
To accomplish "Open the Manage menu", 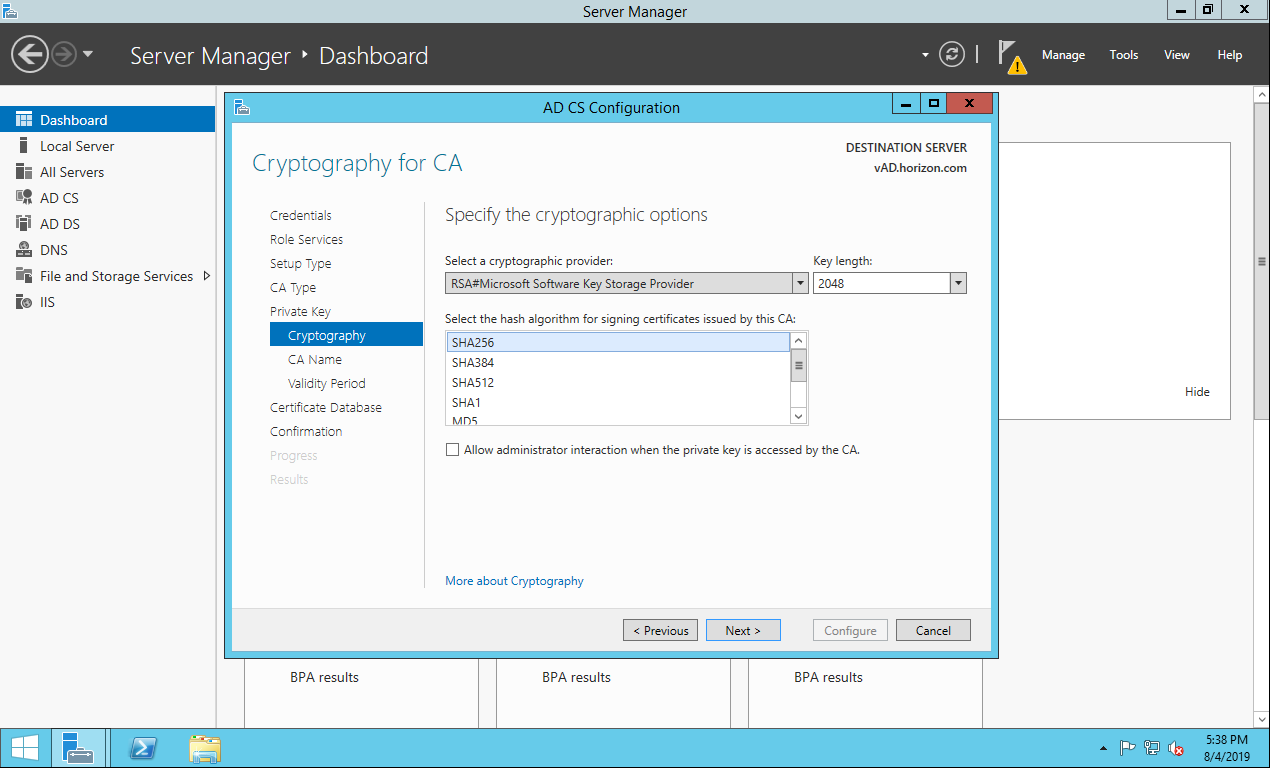I will pyautogui.click(x=1062, y=55).
